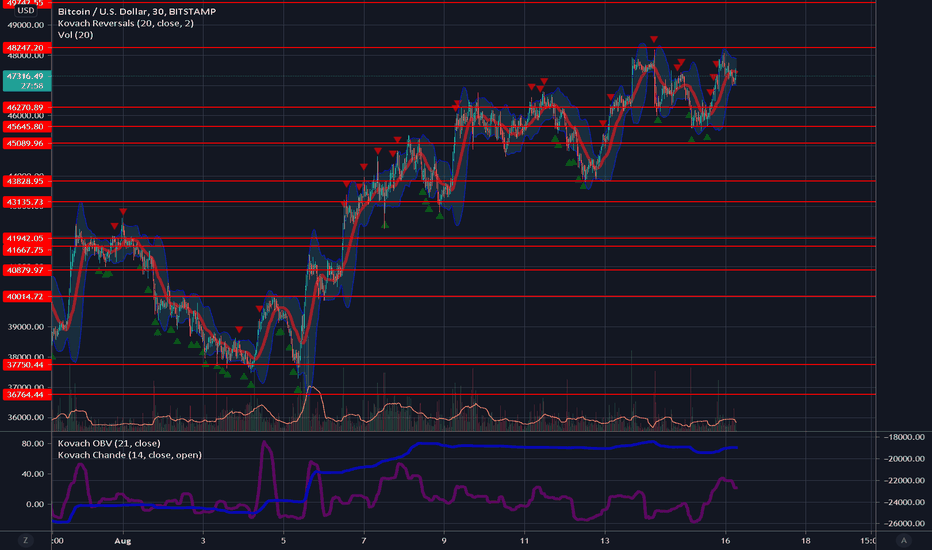Open the Bitcoin / U.S. Dollar symbol title
932x550 pixels.
tap(137, 12)
